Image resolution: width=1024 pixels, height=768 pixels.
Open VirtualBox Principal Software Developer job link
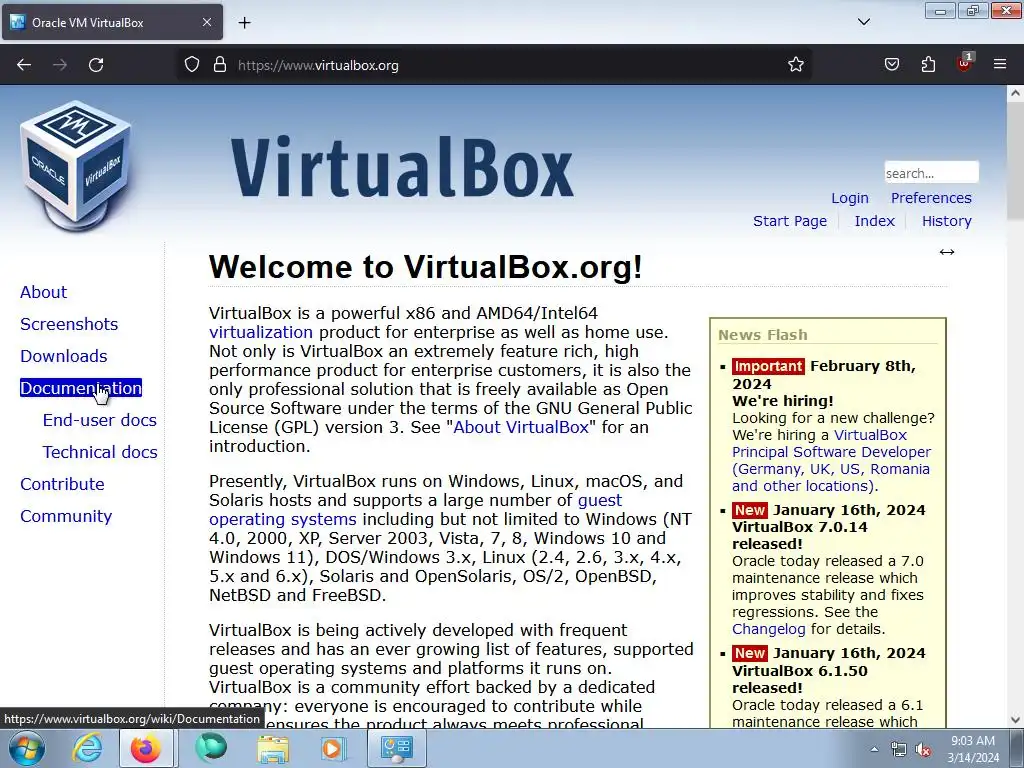pos(831,460)
